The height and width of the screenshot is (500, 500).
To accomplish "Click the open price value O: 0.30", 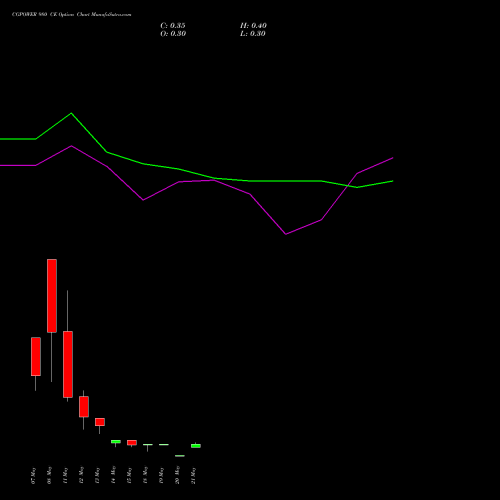I will [x=173, y=34].
